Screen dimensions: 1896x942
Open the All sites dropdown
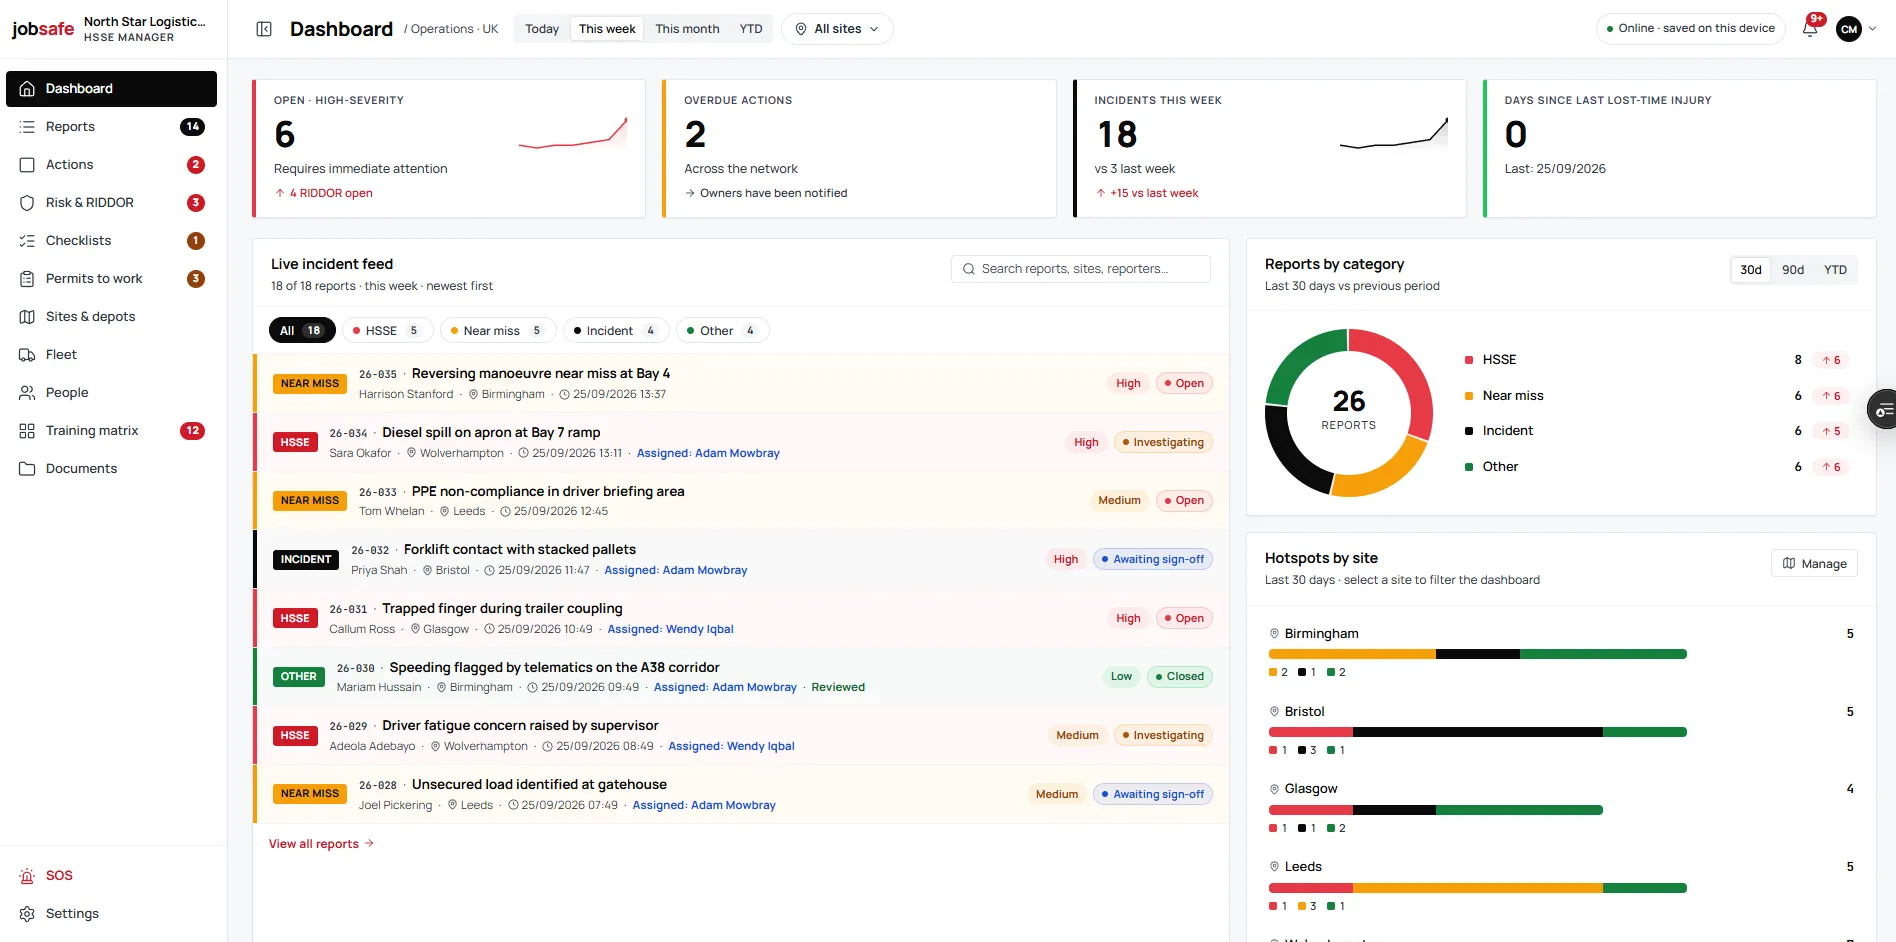[837, 29]
